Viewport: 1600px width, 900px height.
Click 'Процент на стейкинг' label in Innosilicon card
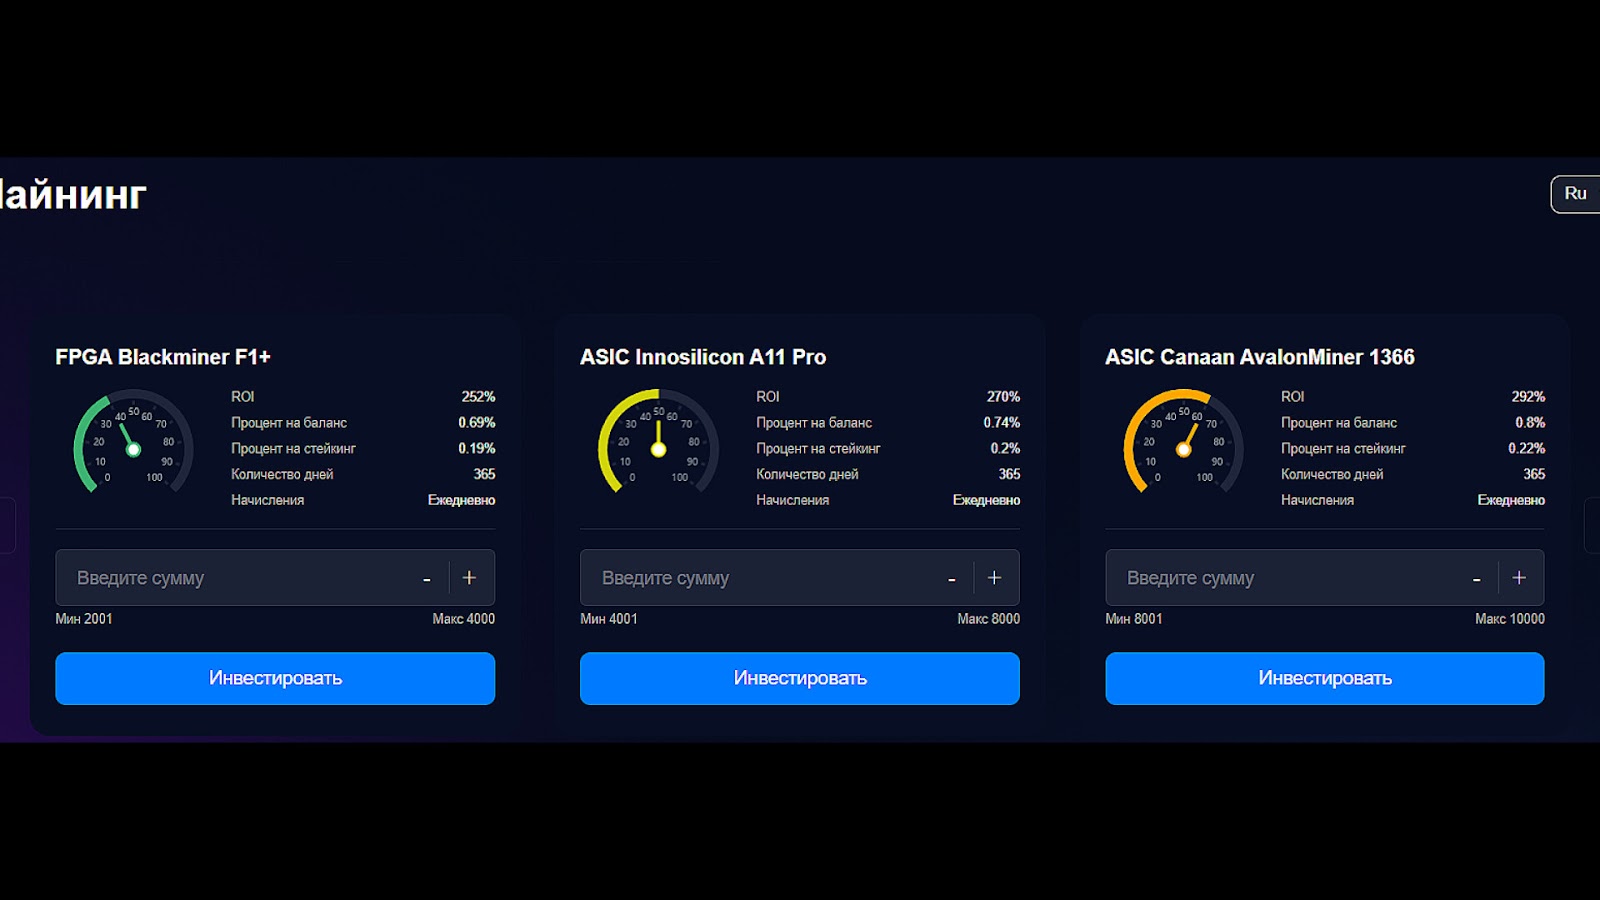(x=818, y=449)
